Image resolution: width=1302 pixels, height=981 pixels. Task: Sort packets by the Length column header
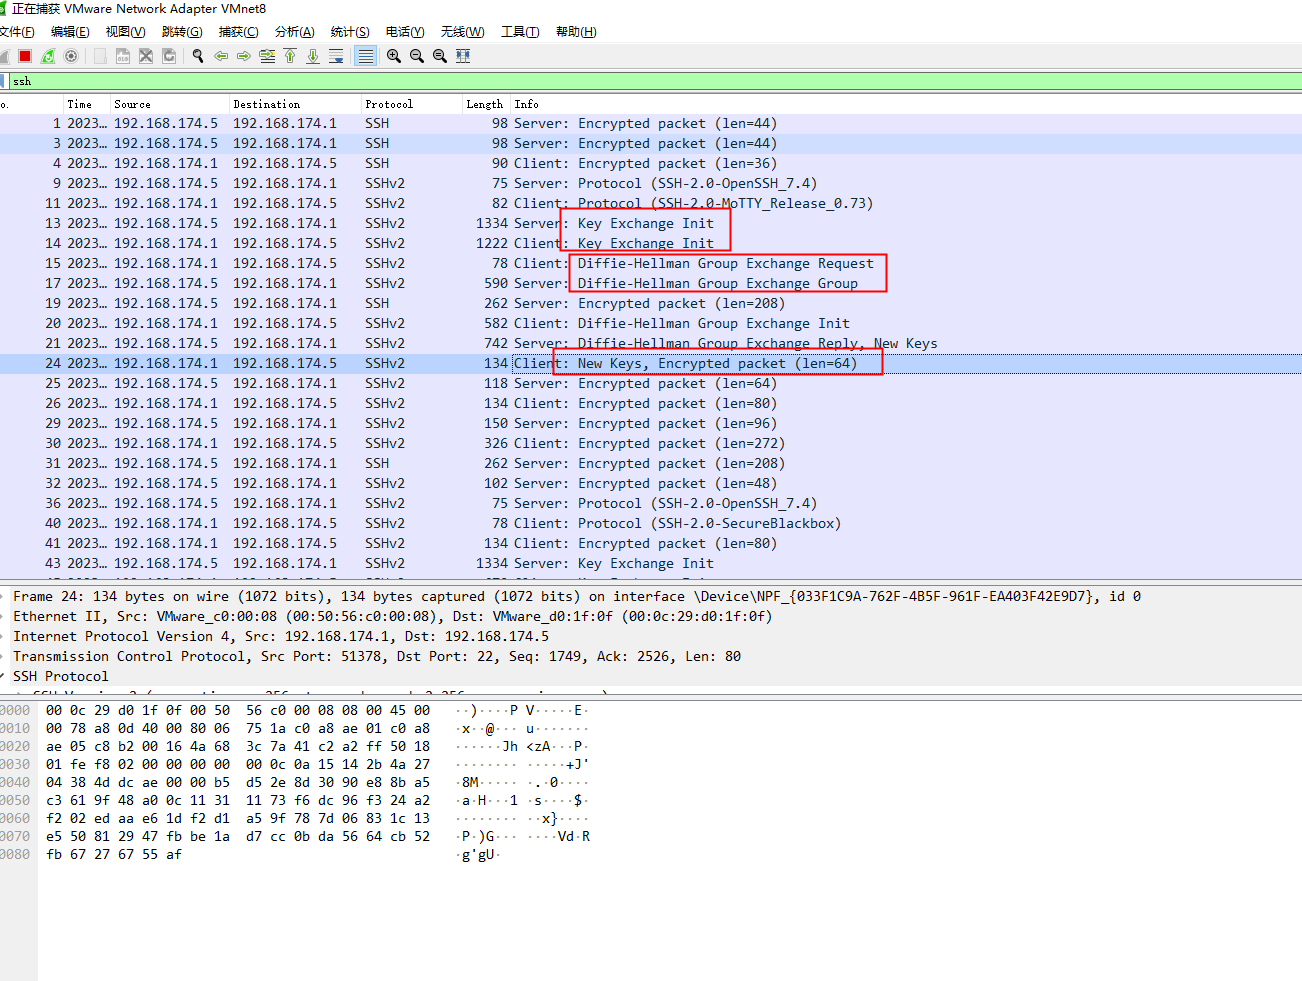click(485, 104)
